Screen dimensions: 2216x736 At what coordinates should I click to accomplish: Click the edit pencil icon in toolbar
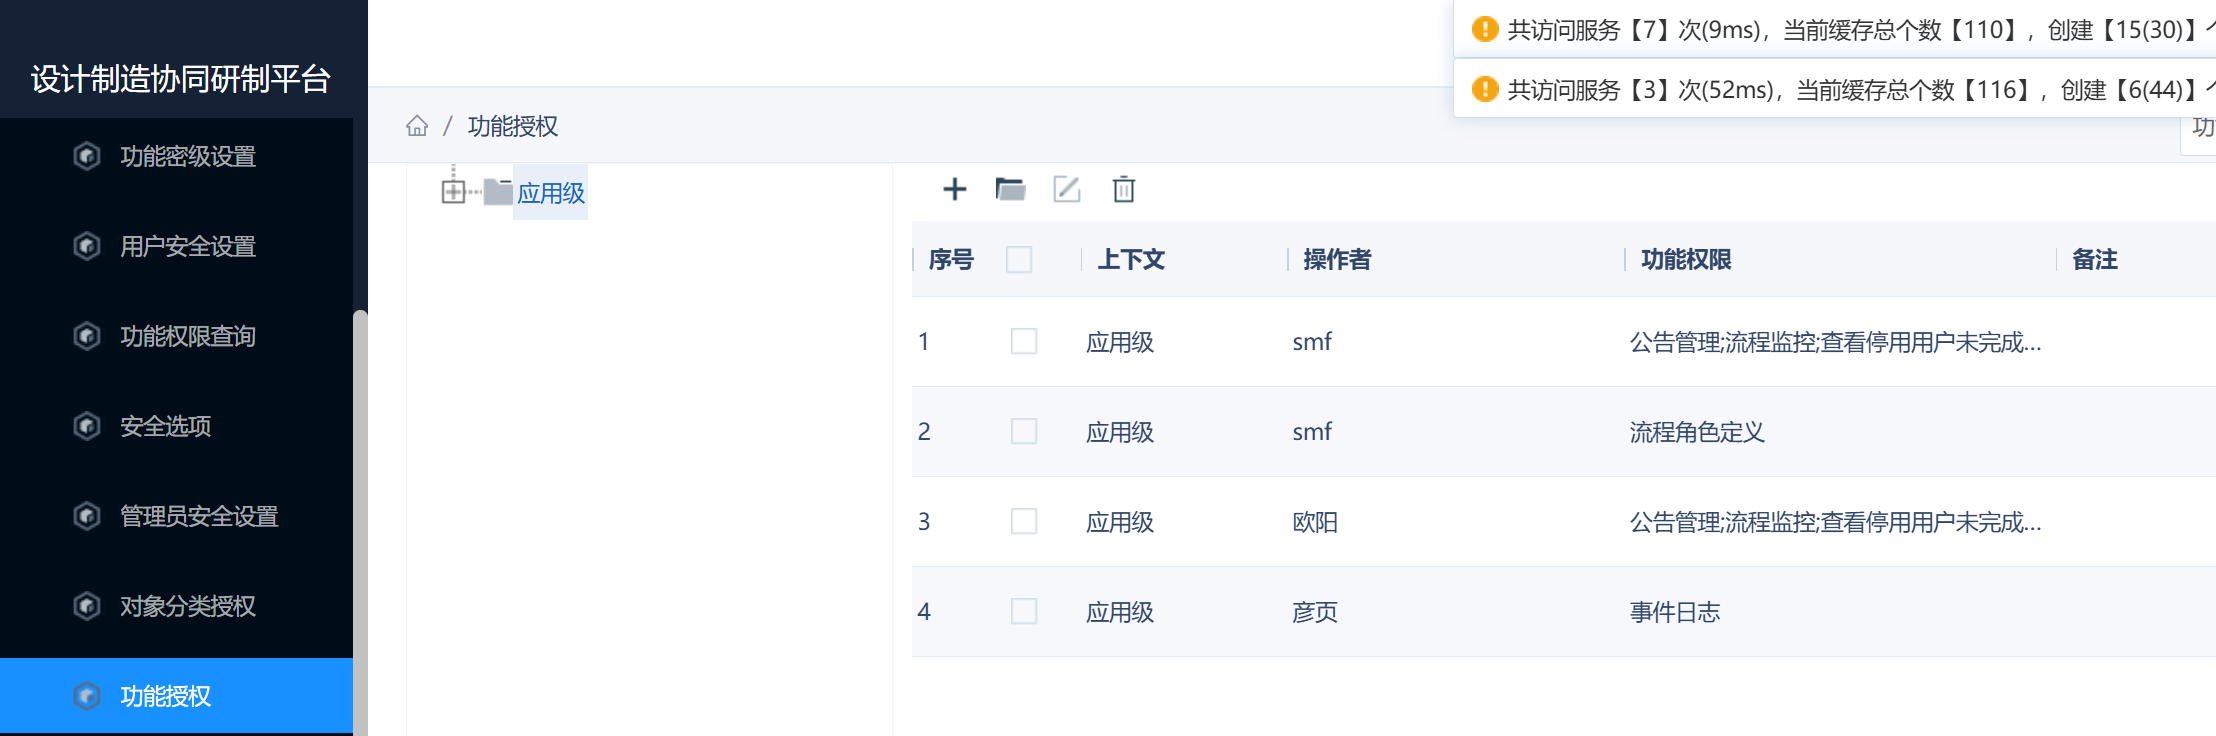pyautogui.click(x=1067, y=189)
